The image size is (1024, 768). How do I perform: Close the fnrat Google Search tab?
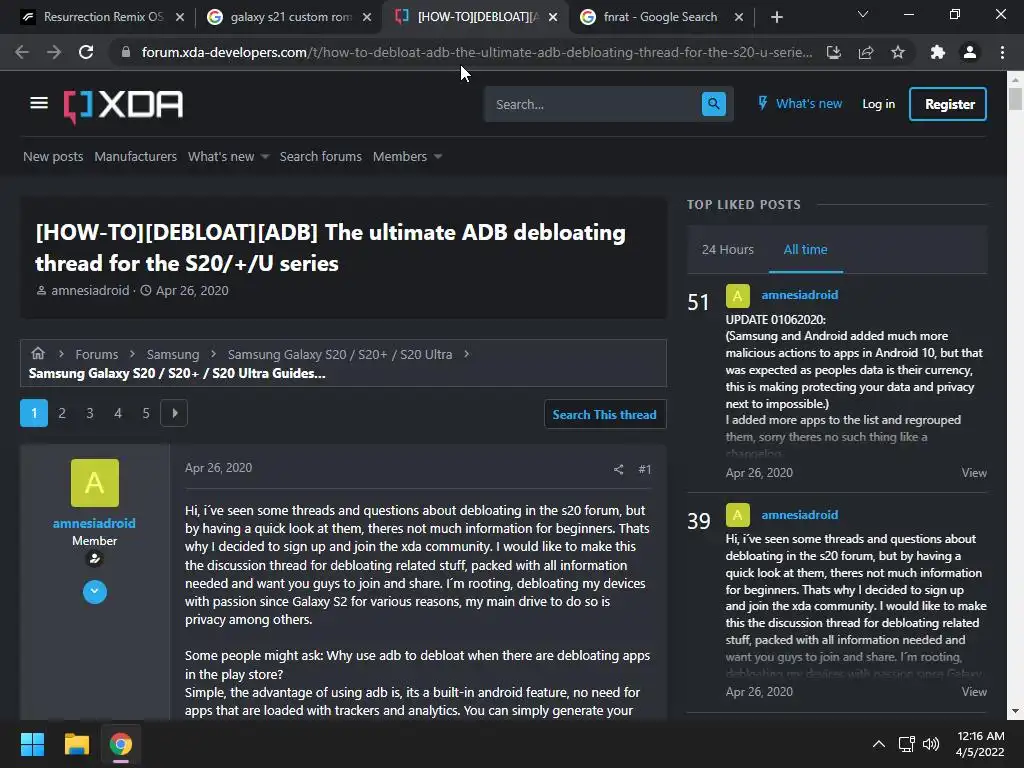pyautogui.click(x=739, y=17)
